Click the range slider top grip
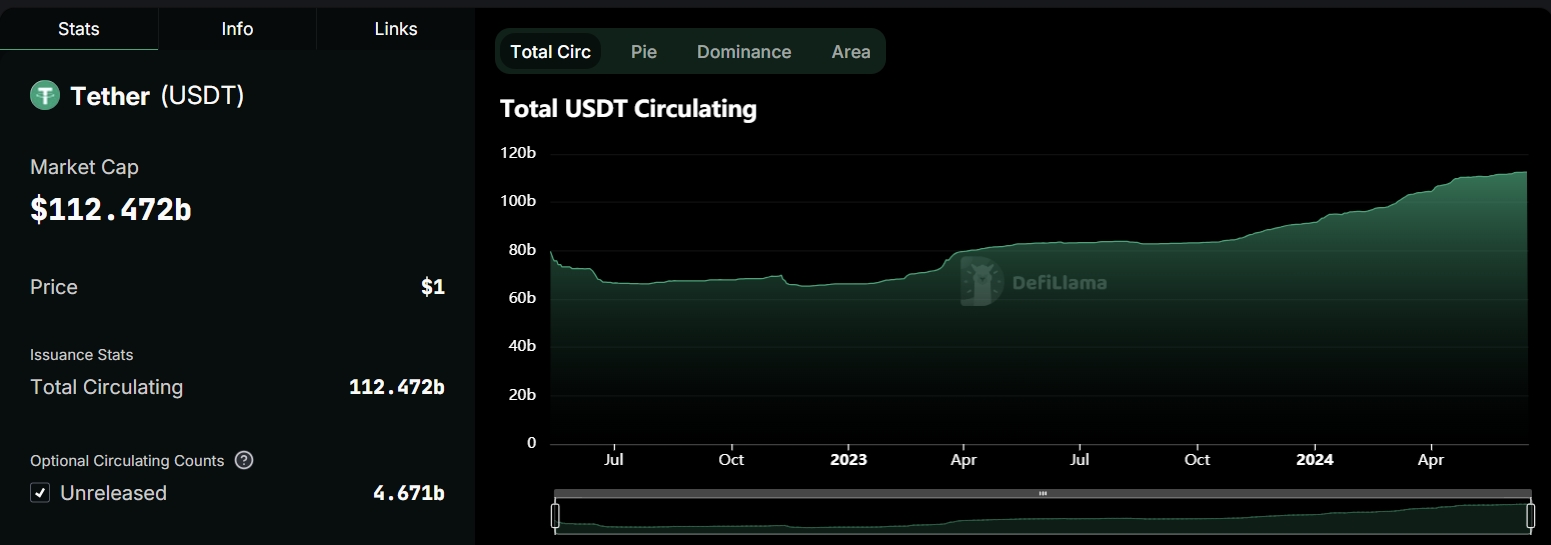 point(1042,493)
